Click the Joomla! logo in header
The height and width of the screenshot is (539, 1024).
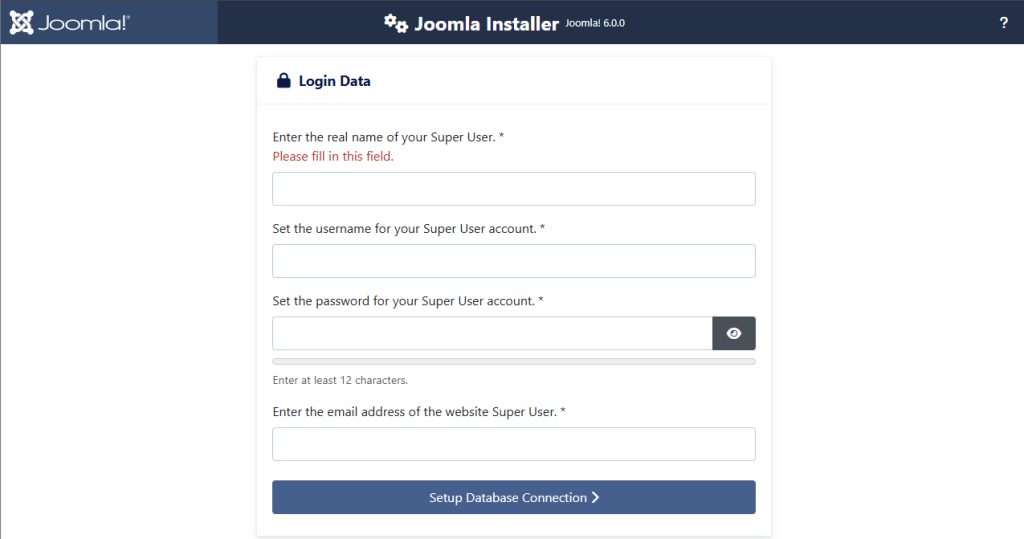69,22
